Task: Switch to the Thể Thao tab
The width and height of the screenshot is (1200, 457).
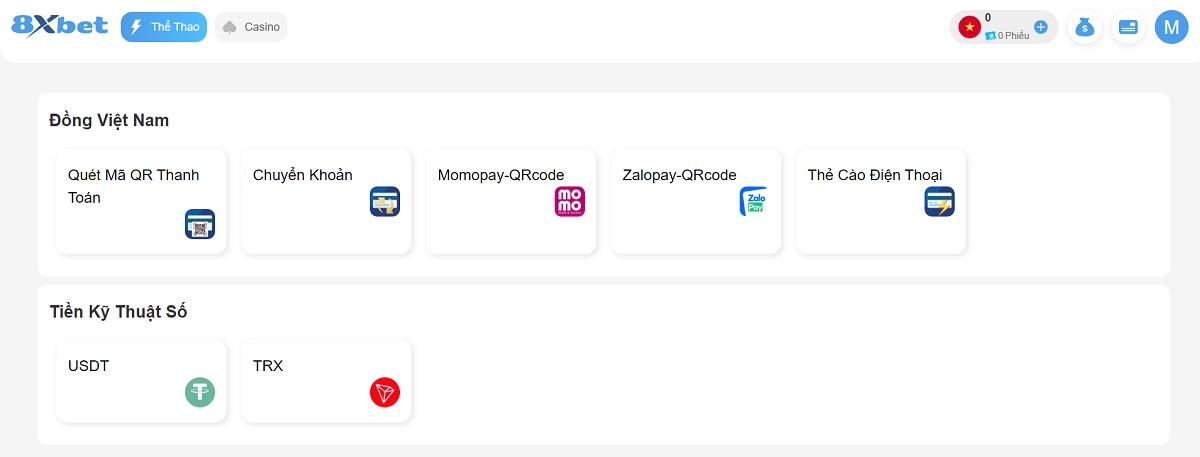Action: [164, 27]
